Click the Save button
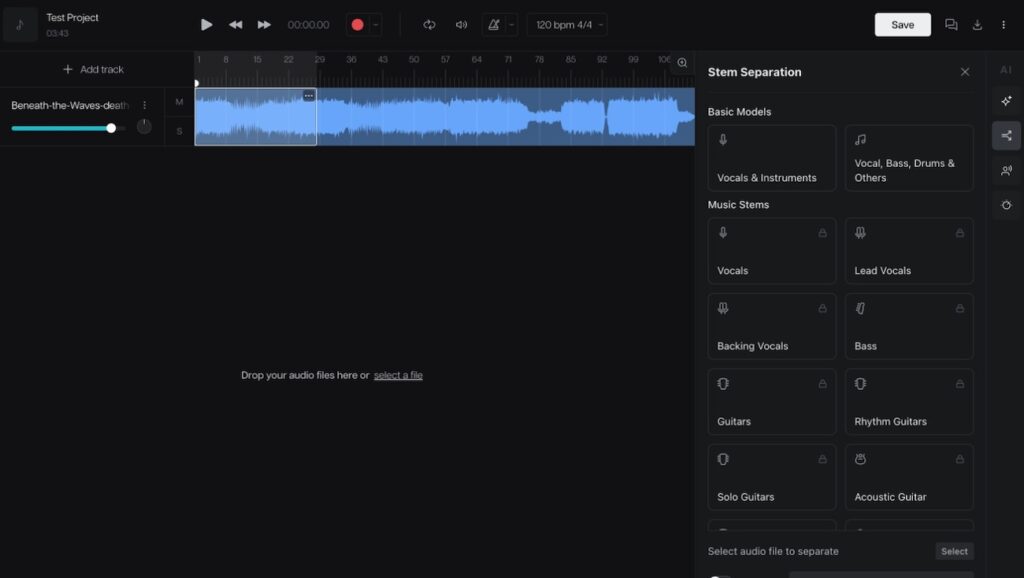This screenshot has width=1024, height=578. [x=901, y=24]
